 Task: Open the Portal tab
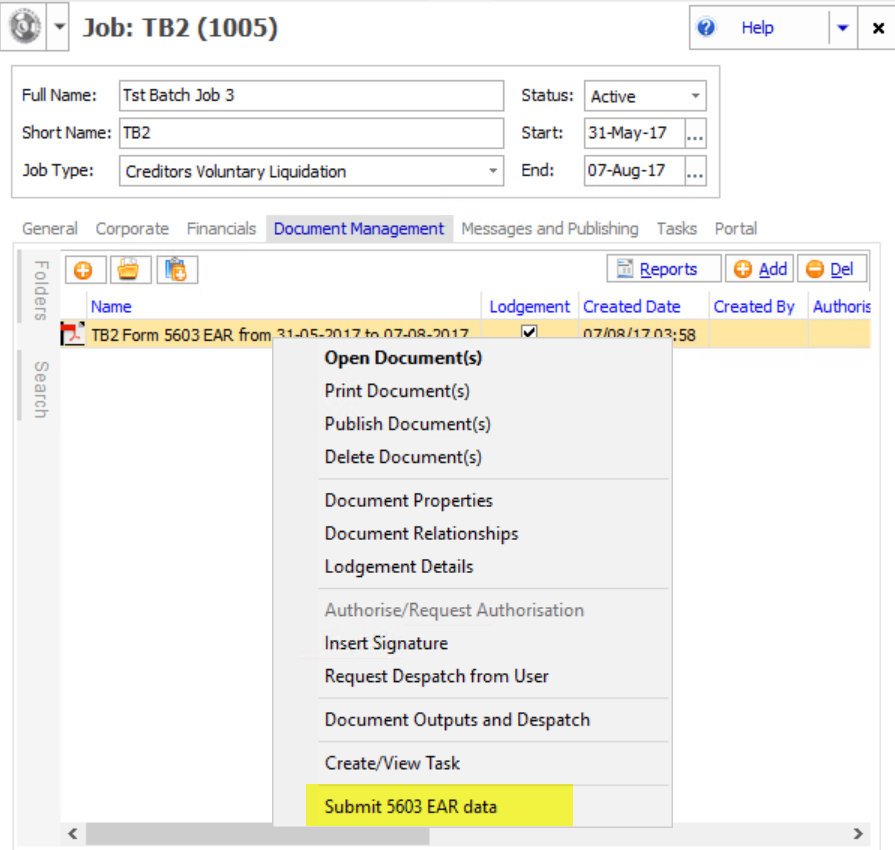coord(736,229)
